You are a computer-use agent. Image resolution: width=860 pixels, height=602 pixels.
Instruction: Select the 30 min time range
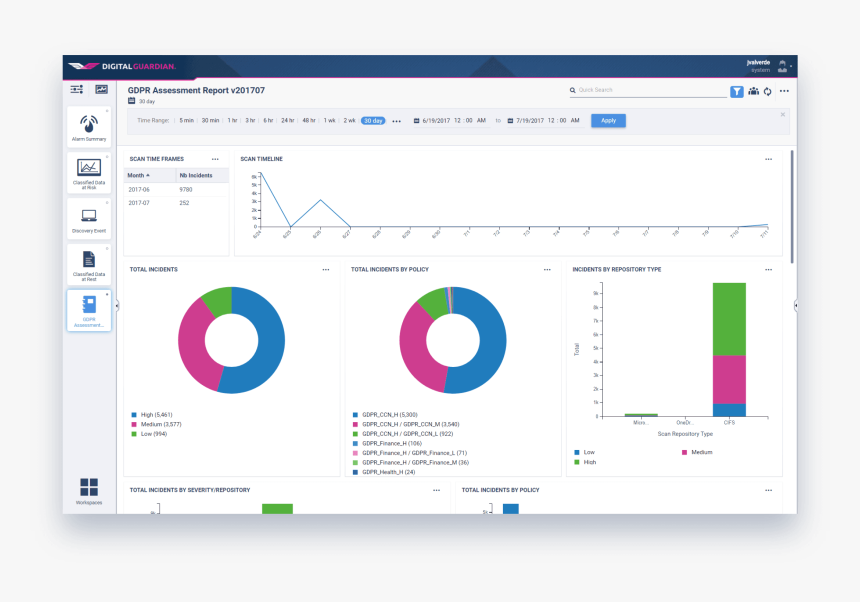point(210,121)
